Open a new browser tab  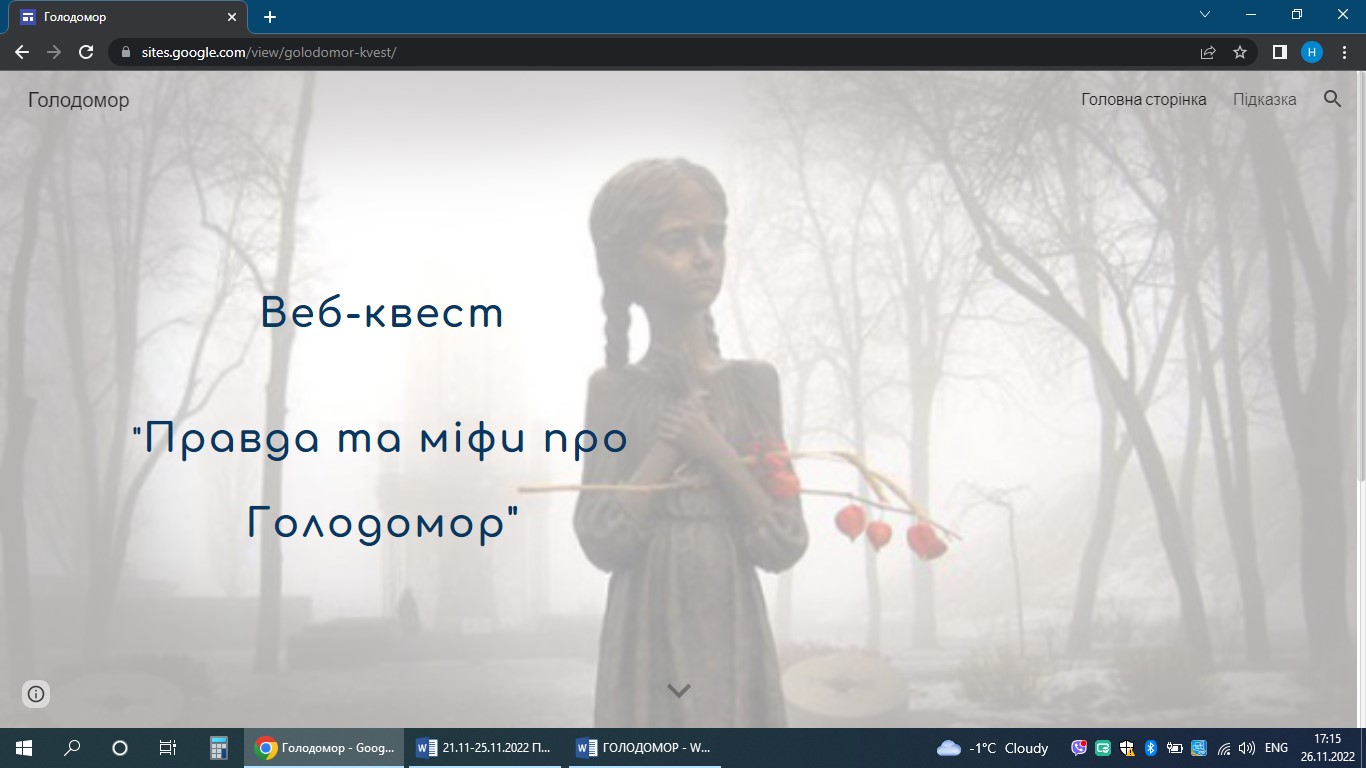point(270,17)
